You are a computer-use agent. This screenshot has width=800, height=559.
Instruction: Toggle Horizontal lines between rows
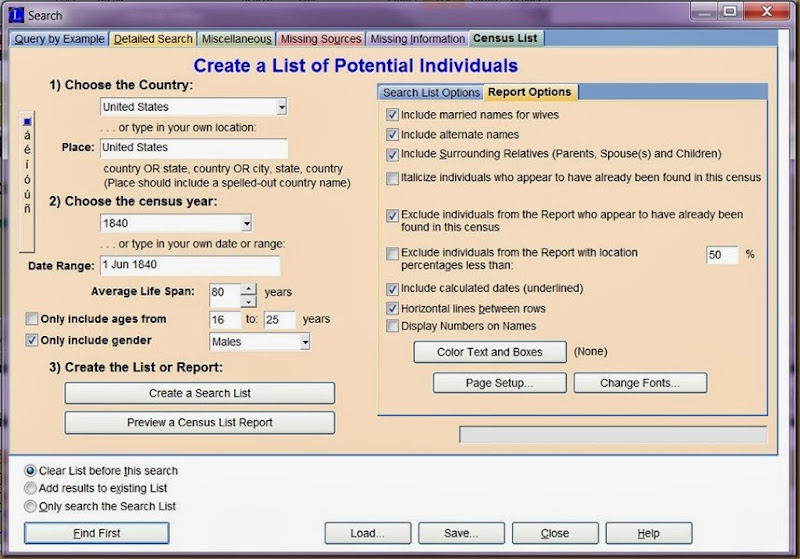392,309
